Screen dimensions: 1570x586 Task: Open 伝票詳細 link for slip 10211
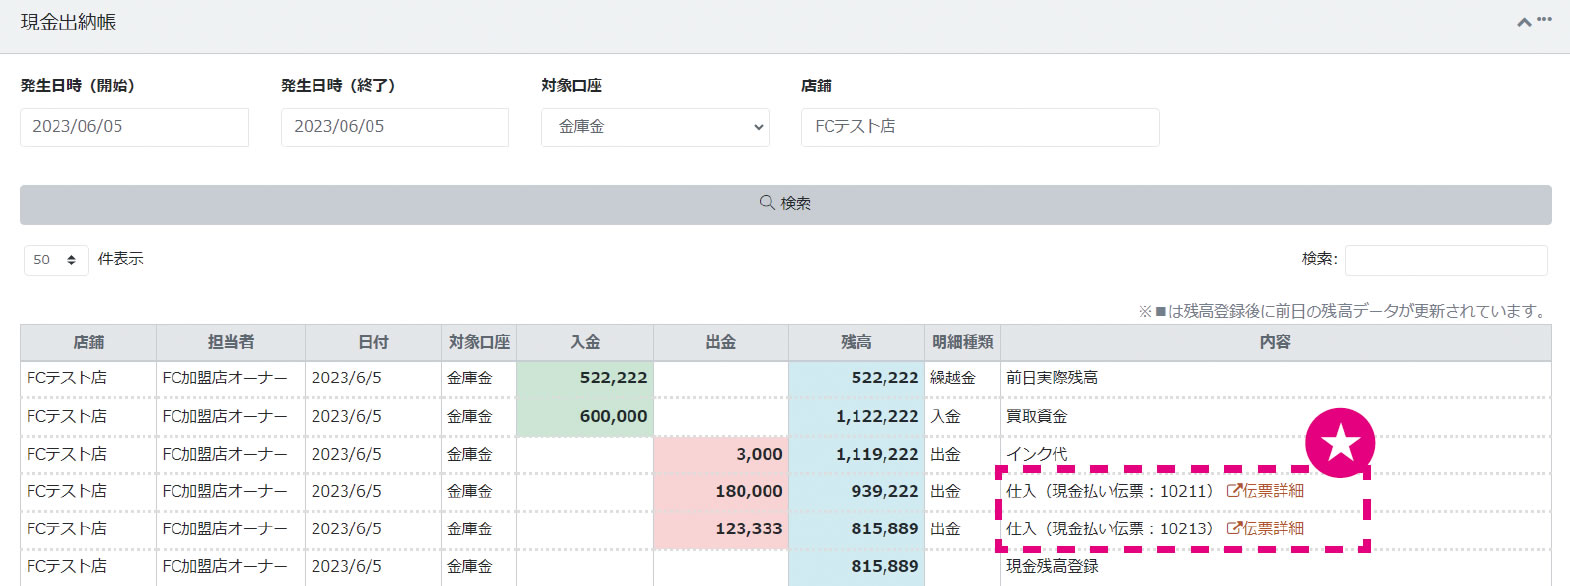point(1266,491)
